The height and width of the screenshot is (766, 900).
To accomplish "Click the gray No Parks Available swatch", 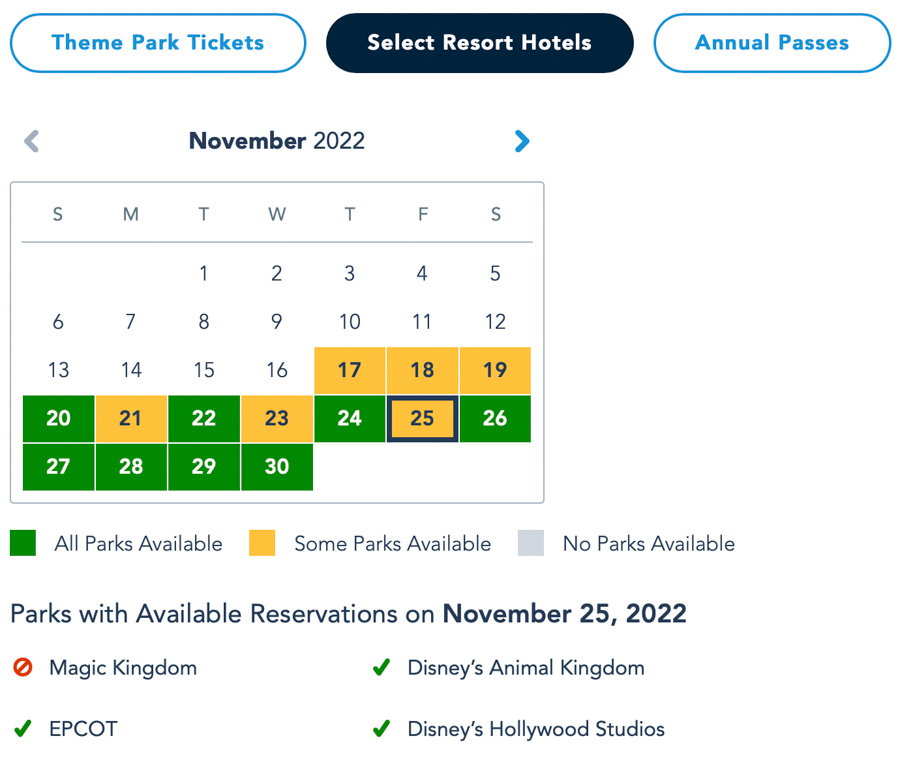I will click(531, 543).
